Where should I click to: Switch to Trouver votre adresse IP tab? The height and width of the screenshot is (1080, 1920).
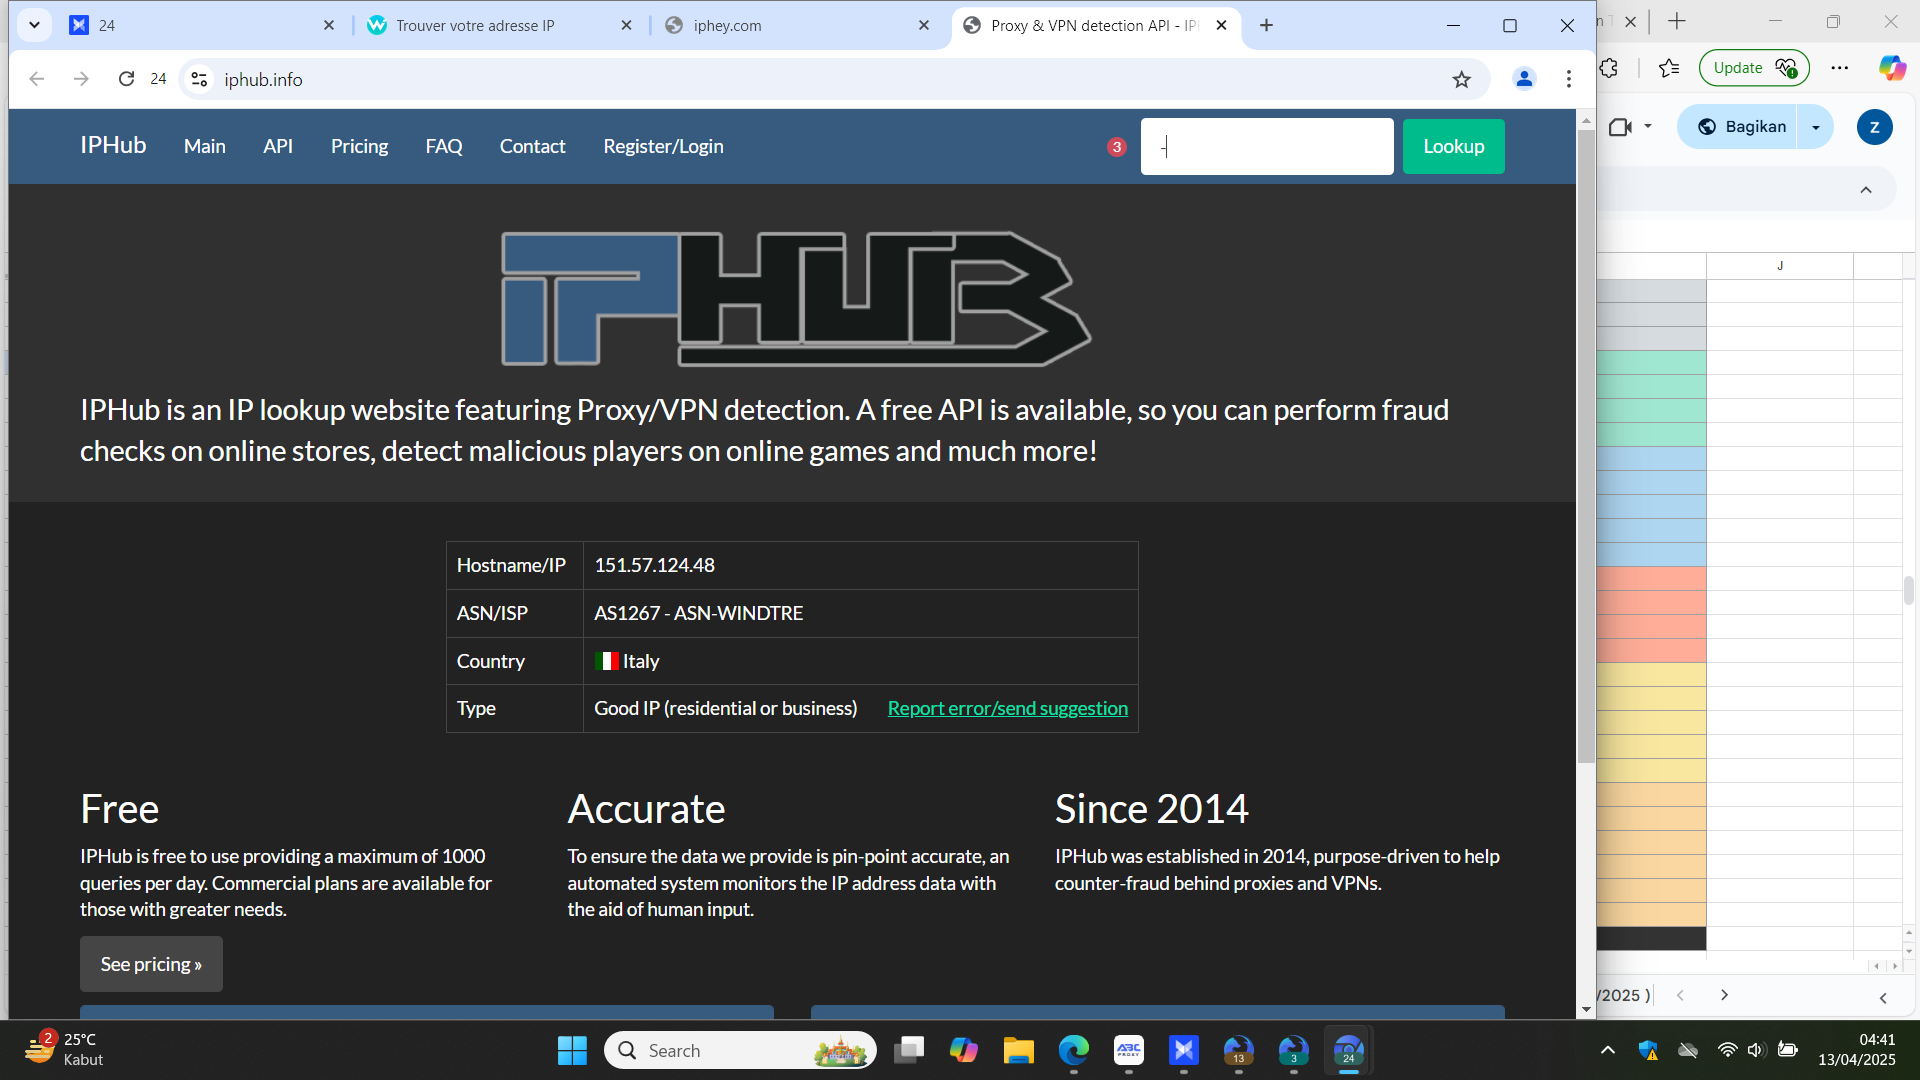tap(500, 25)
